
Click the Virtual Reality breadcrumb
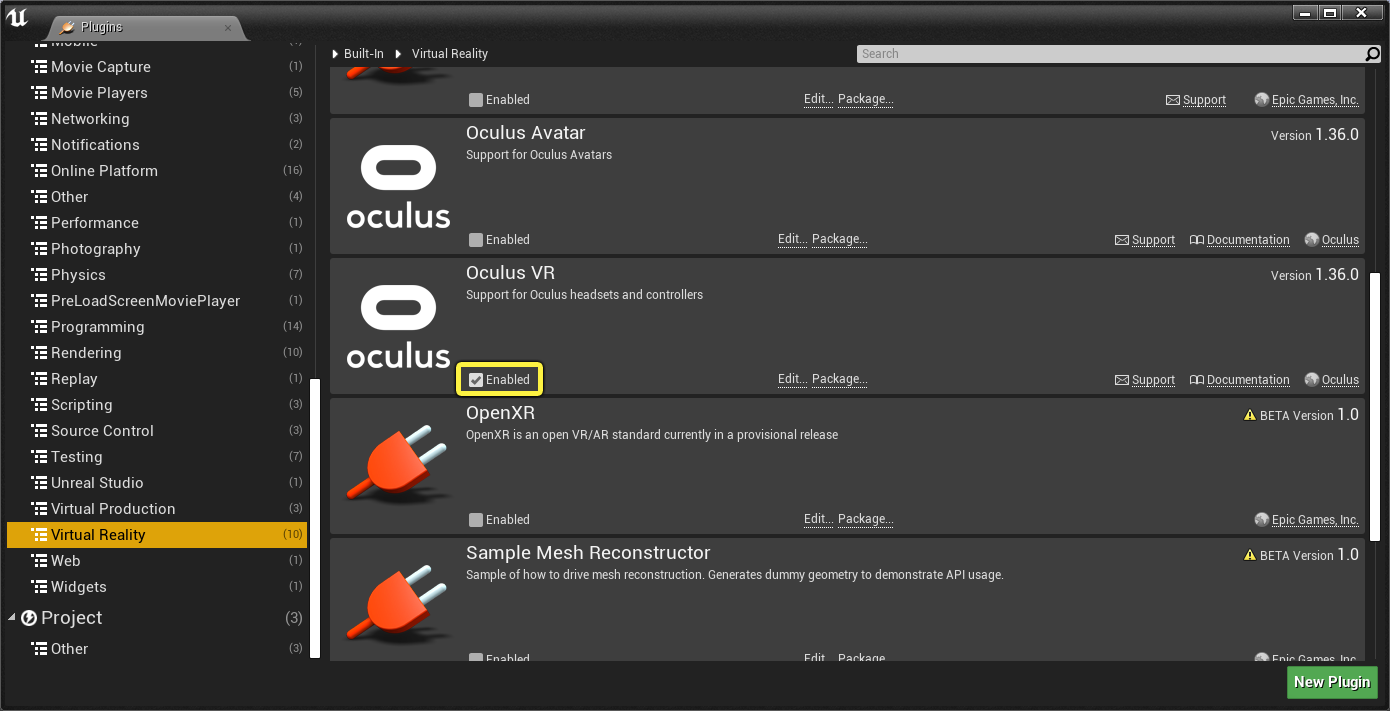click(450, 54)
